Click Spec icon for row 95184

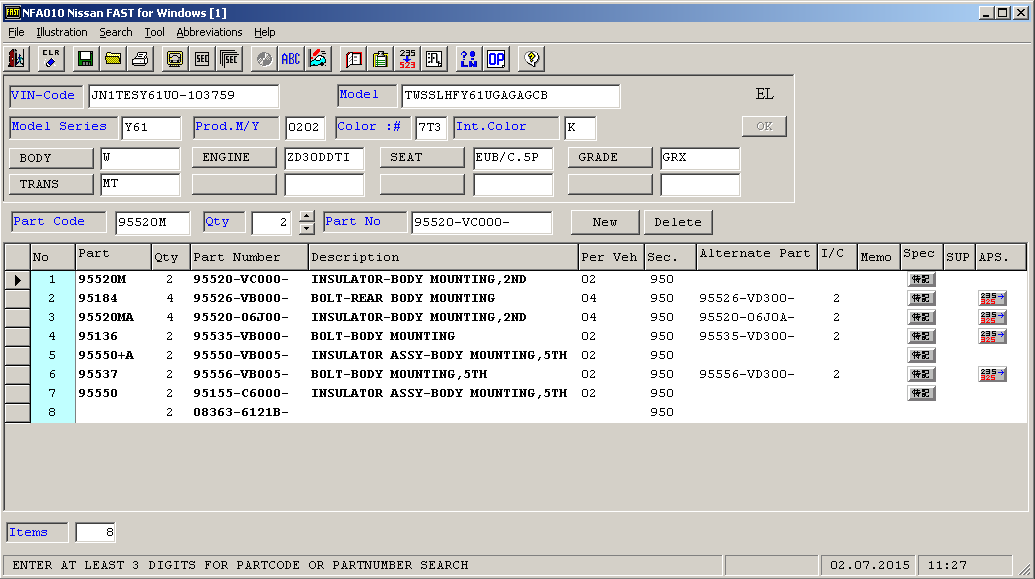[921, 298]
